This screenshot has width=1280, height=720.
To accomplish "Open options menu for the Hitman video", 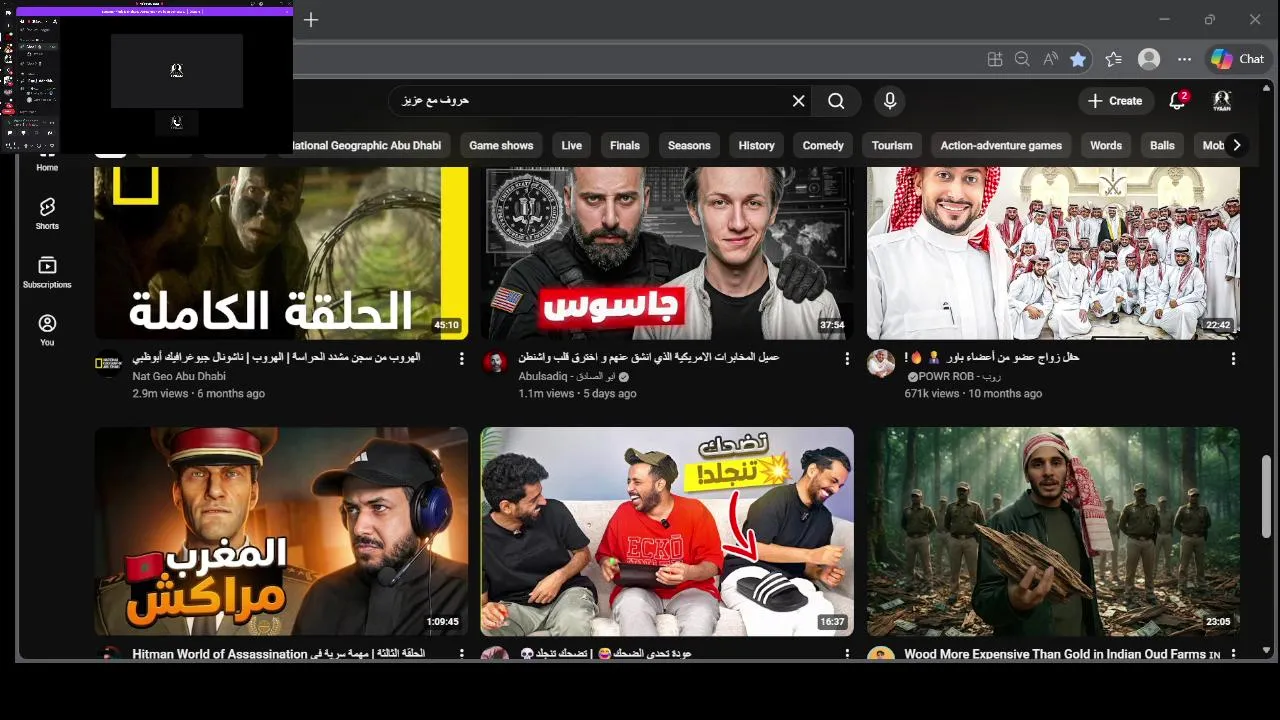I will [x=461, y=653].
